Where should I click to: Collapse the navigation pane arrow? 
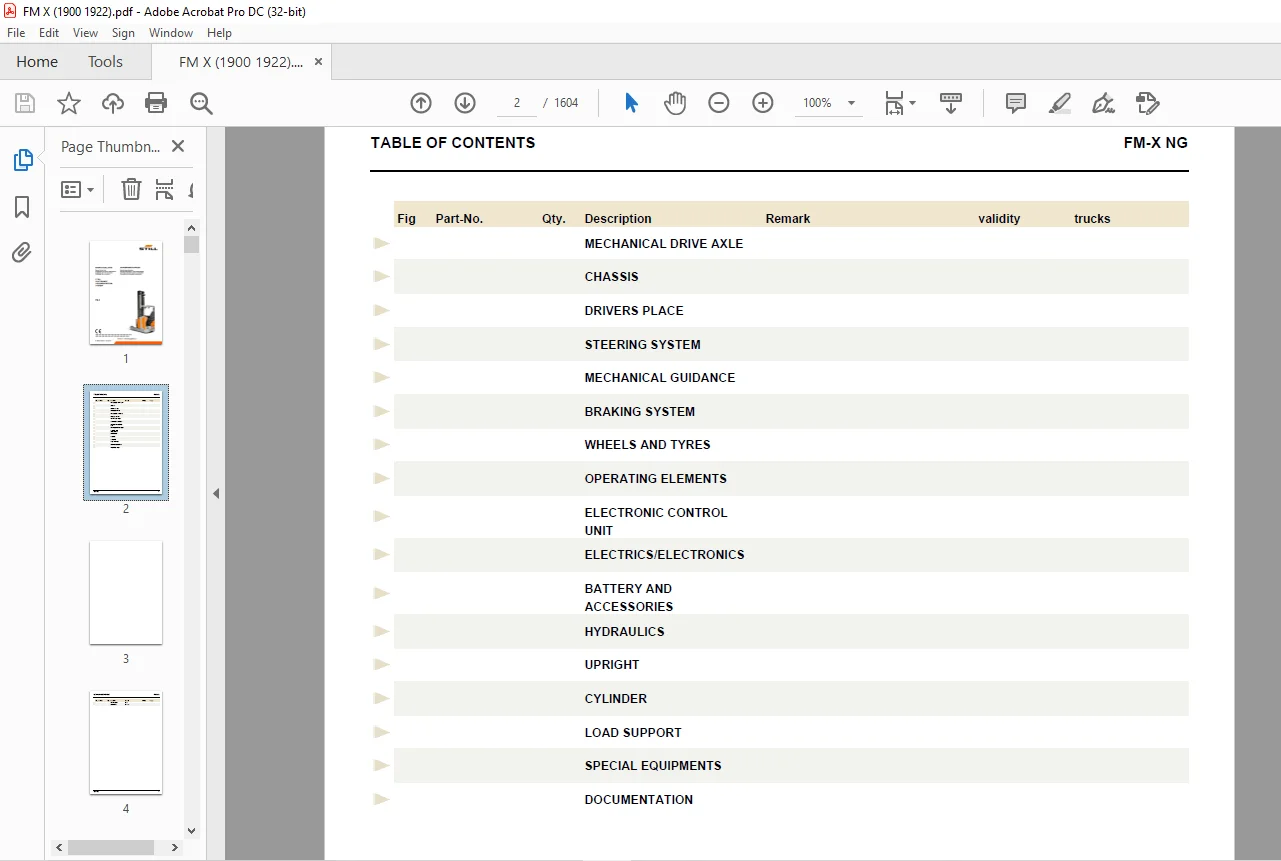tap(216, 493)
